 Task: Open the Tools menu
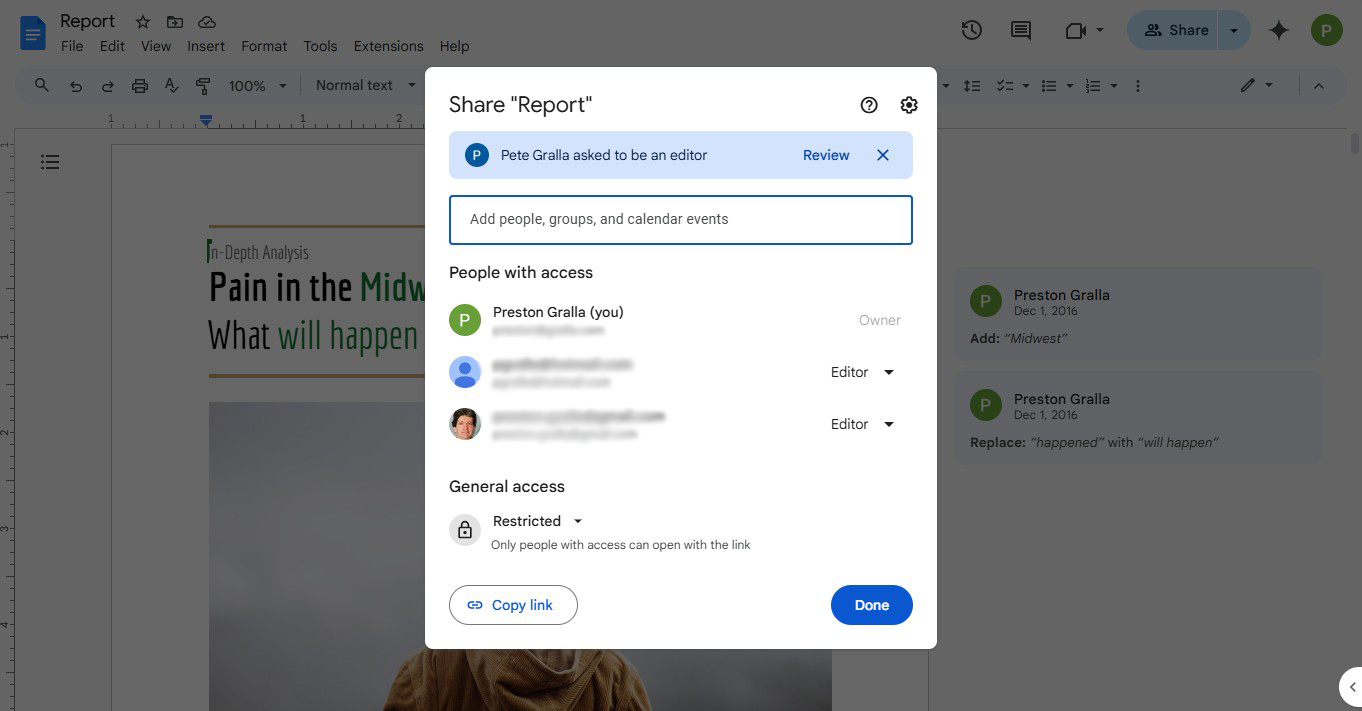point(320,46)
